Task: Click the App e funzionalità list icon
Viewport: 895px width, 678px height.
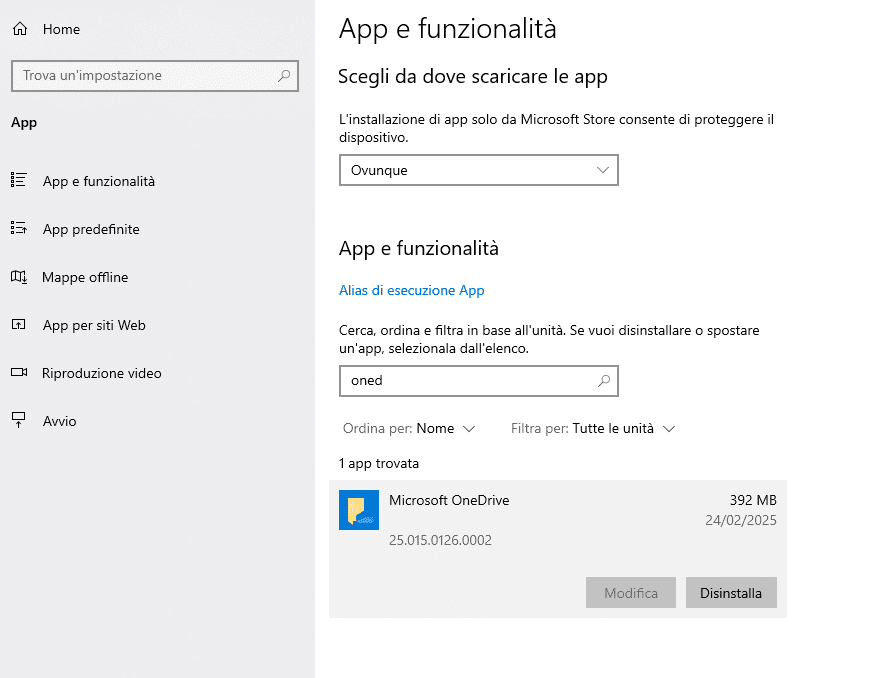Action: click(x=18, y=180)
